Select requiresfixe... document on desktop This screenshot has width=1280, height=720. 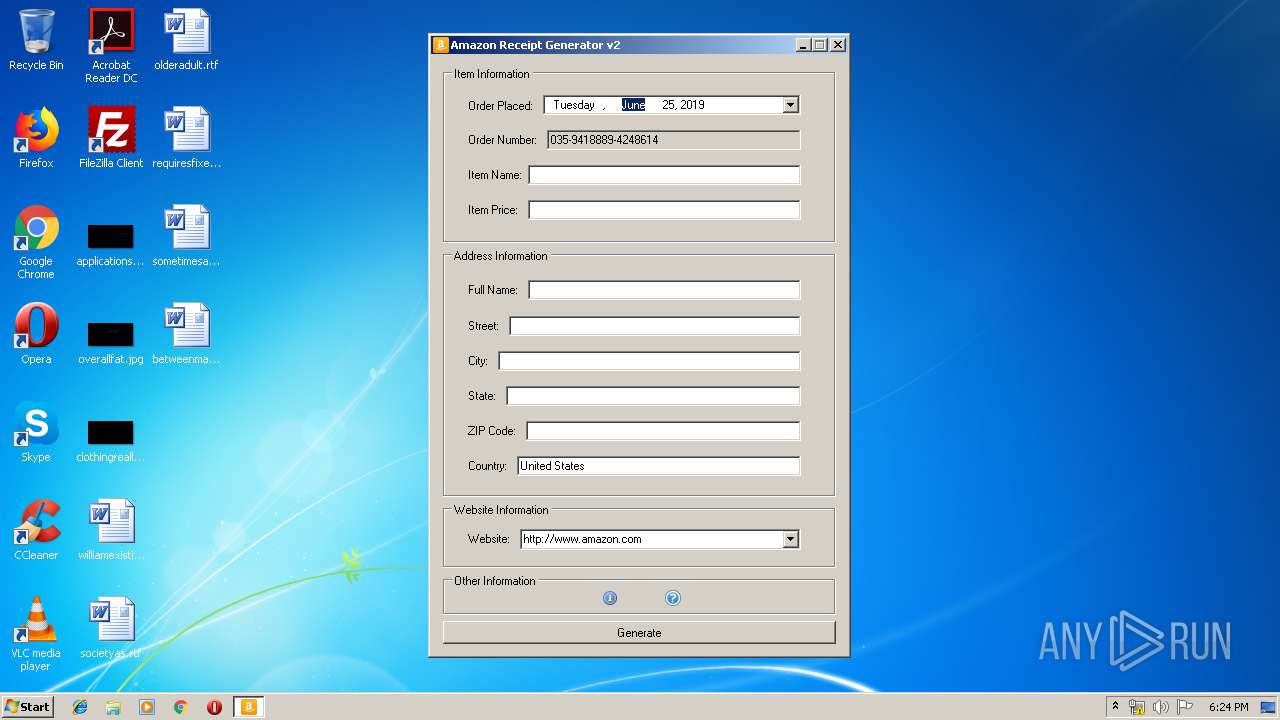coord(186,138)
